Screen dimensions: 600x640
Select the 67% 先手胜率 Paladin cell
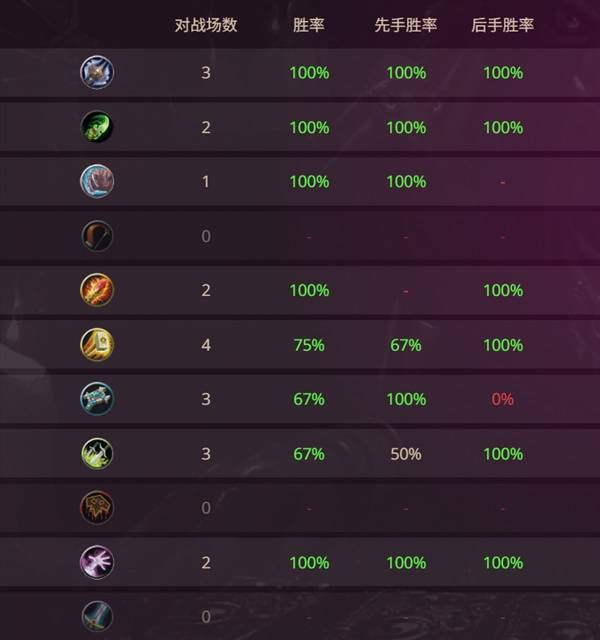(x=405, y=345)
